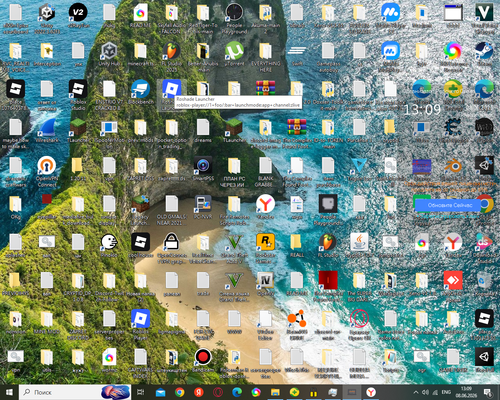Expand the hidden system tray icons
500x400 pixels.
pos(415,392)
